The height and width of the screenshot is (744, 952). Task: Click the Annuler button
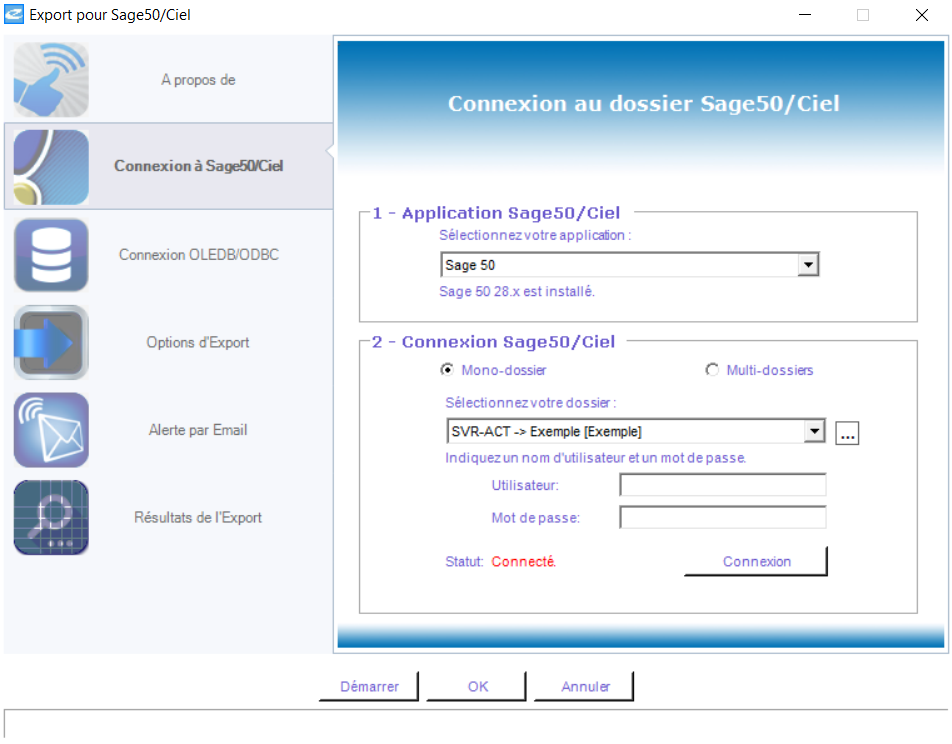tap(585, 687)
